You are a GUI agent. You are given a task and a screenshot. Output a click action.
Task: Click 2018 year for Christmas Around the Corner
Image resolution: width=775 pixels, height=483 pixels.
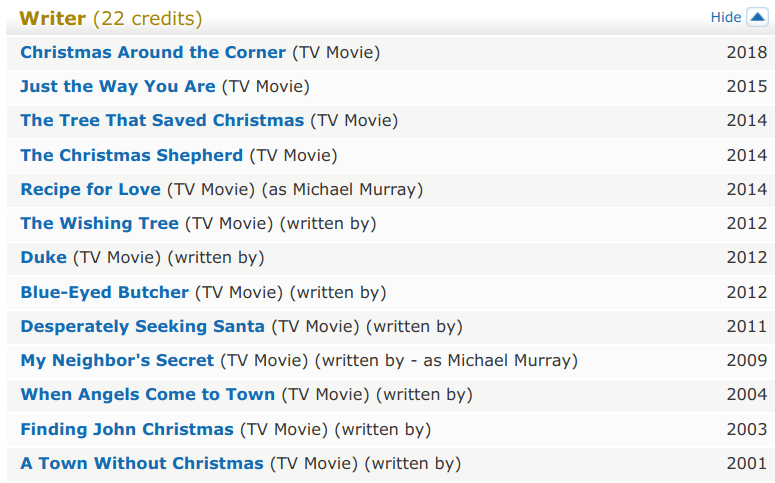tap(746, 52)
